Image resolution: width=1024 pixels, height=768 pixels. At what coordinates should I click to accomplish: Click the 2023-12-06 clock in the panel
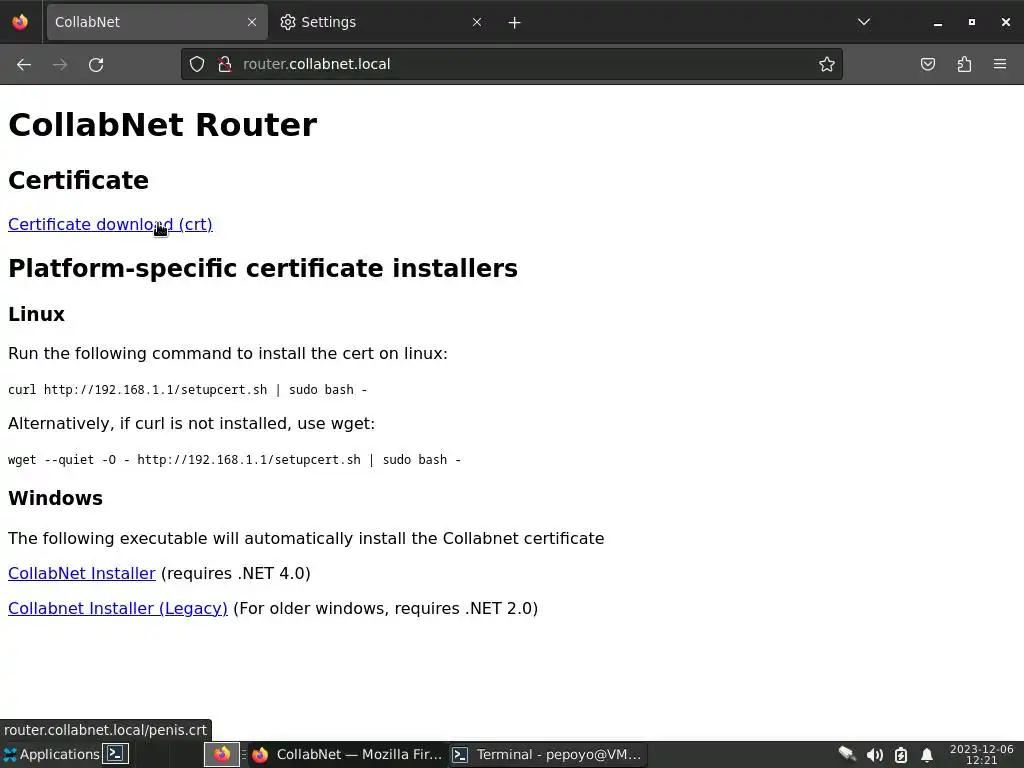point(982,754)
